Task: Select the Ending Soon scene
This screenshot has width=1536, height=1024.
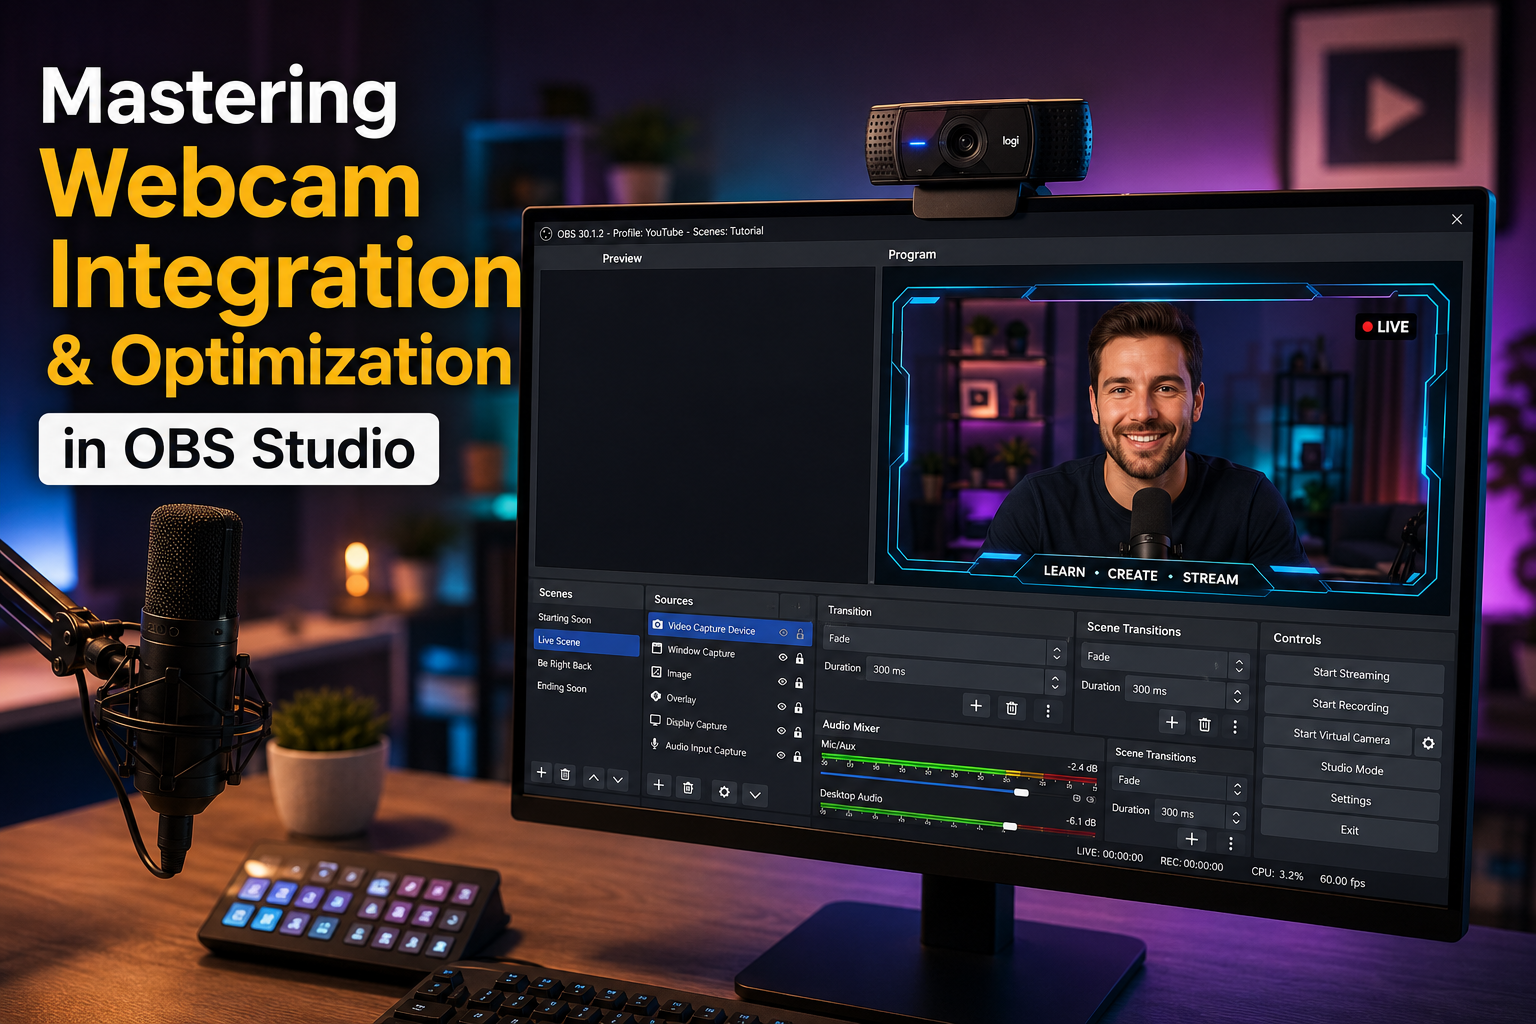Action: tap(562, 688)
